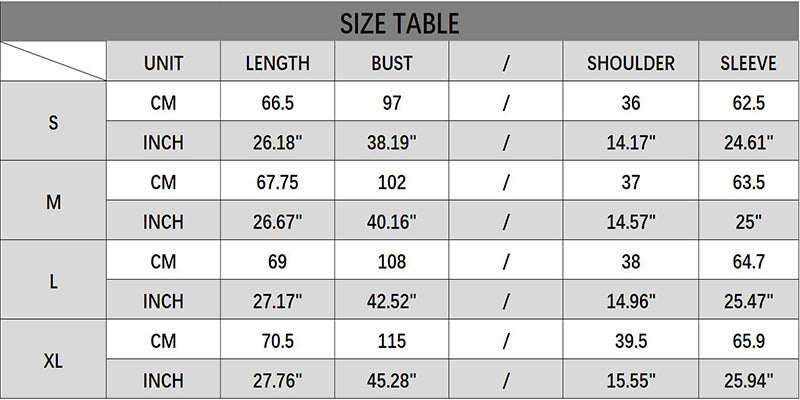Viewport: 800px width, 400px height.
Task: Click the SHOULDER column header
Action: point(631,63)
